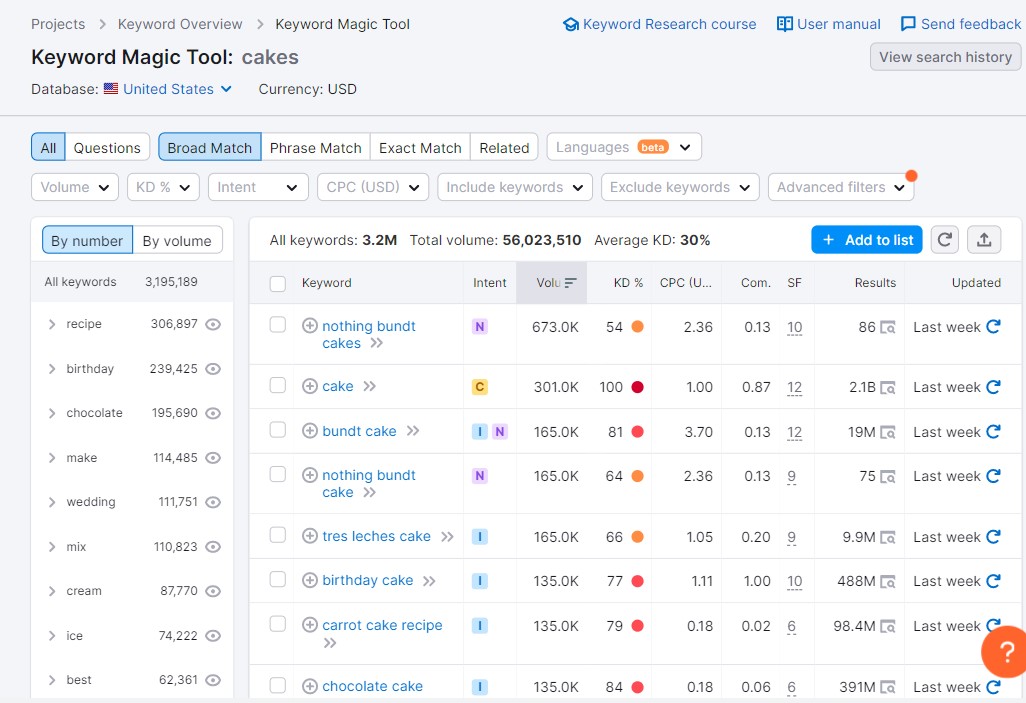Click the plus icon next to tres leches cake
This screenshot has height=703, width=1026.
click(310, 536)
